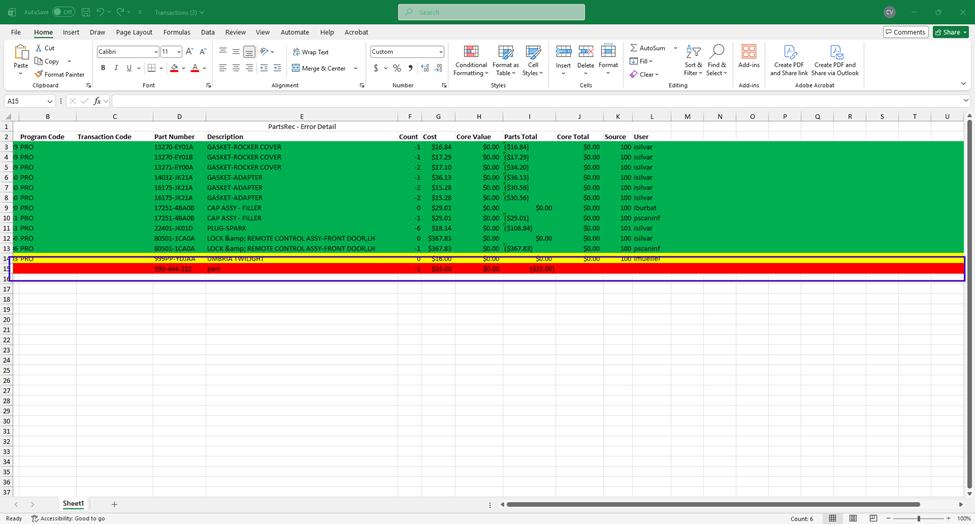Click the Search box in the title bar

tap(491, 12)
